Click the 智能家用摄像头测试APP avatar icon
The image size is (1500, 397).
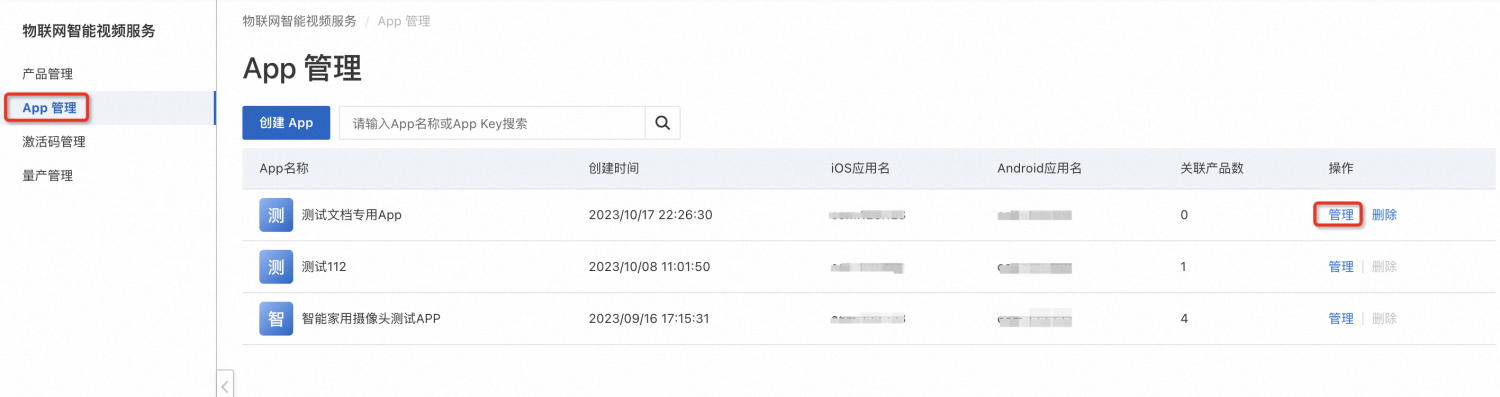(276, 319)
